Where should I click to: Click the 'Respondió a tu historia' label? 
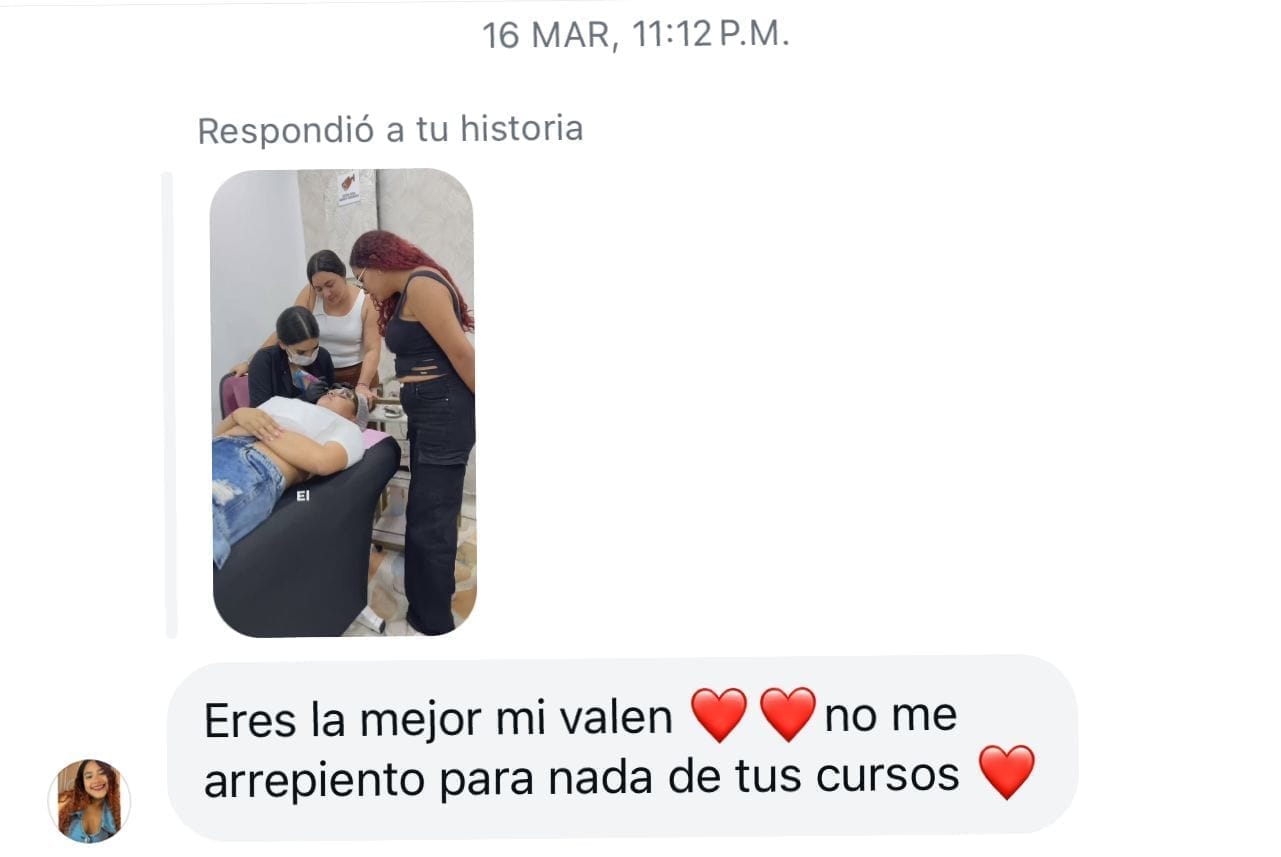[x=390, y=130]
